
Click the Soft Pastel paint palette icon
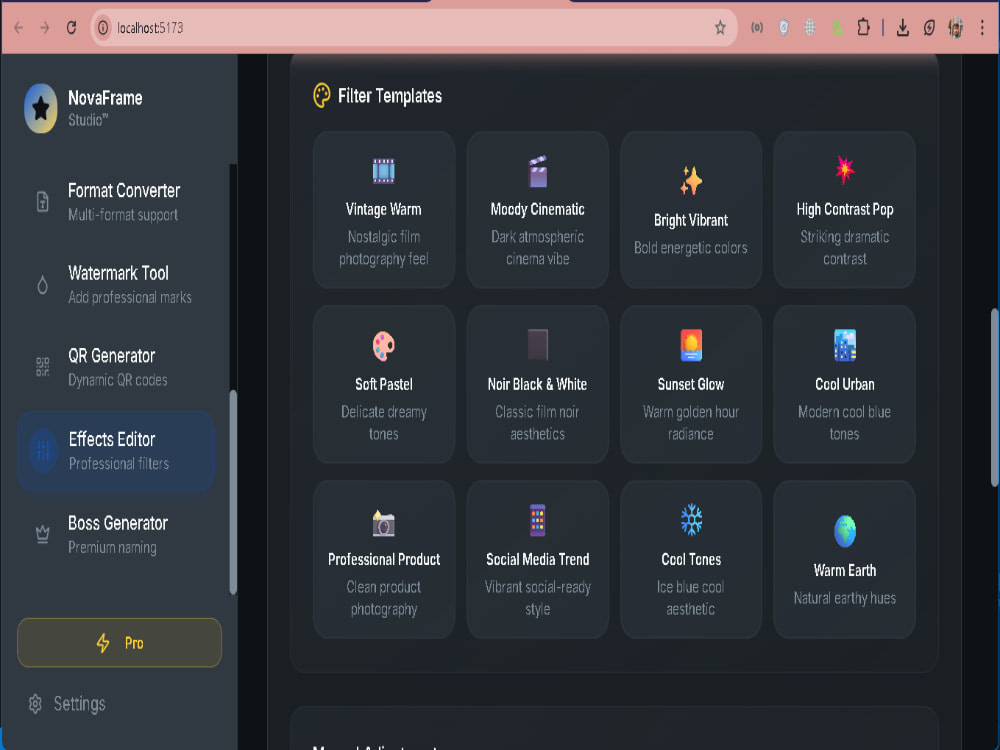click(383, 346)
